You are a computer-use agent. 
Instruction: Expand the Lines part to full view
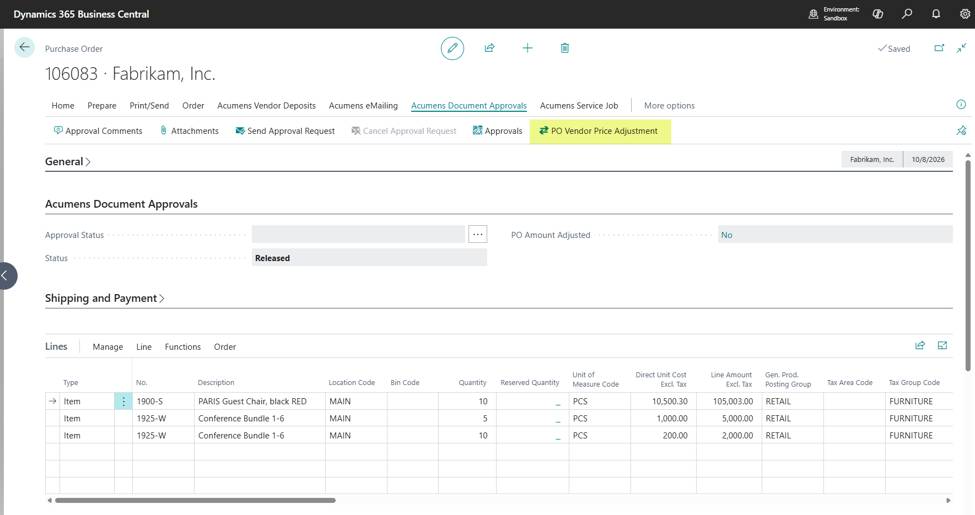tap(942, 345)
